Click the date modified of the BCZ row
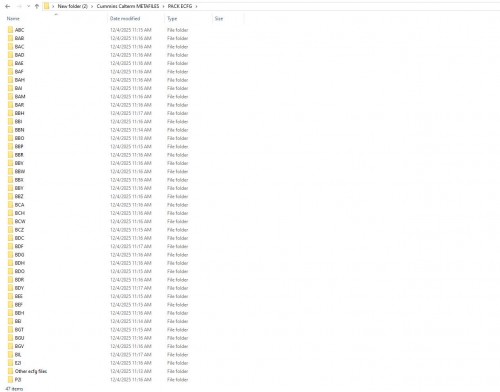Screen dimensions: 500x392 [131, 230]
